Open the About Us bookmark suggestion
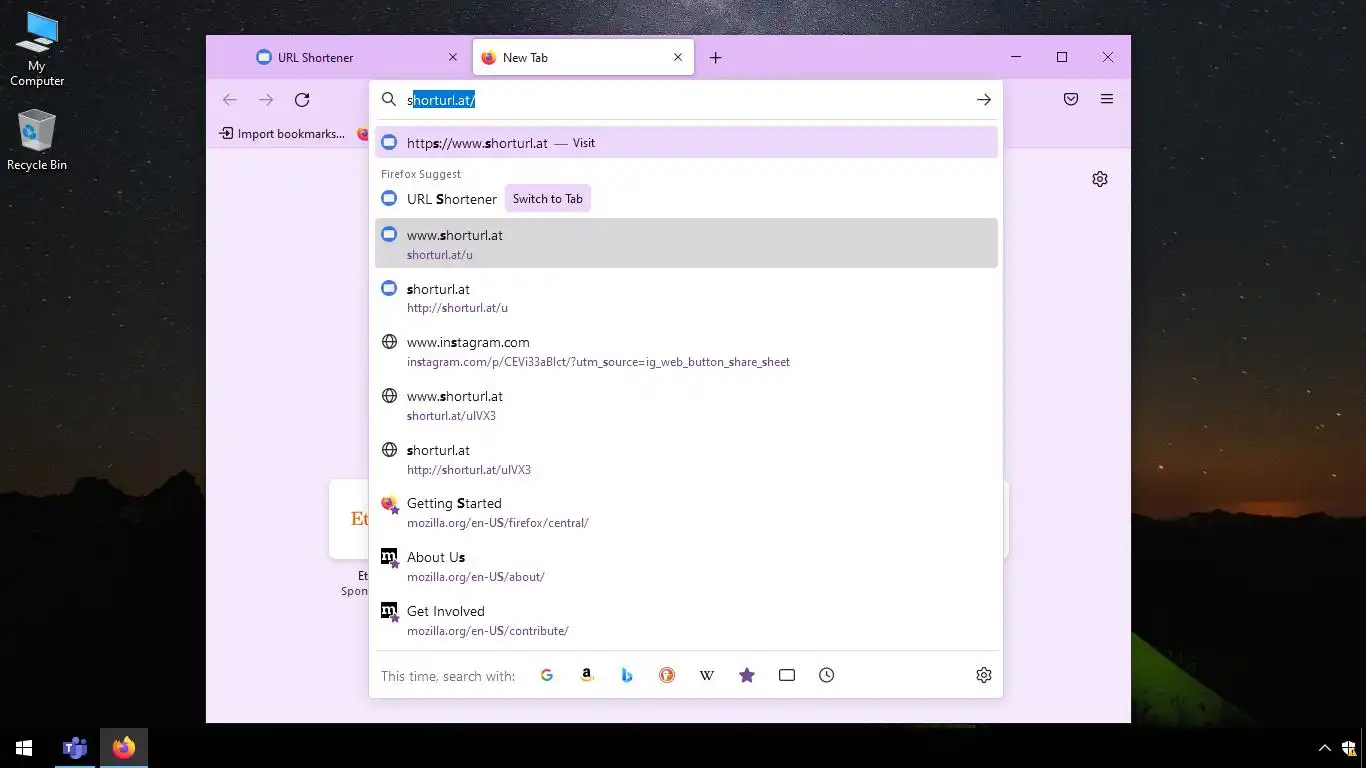Image resolution: width=1366 pixels, height=768 pixels. pos(686,566)
